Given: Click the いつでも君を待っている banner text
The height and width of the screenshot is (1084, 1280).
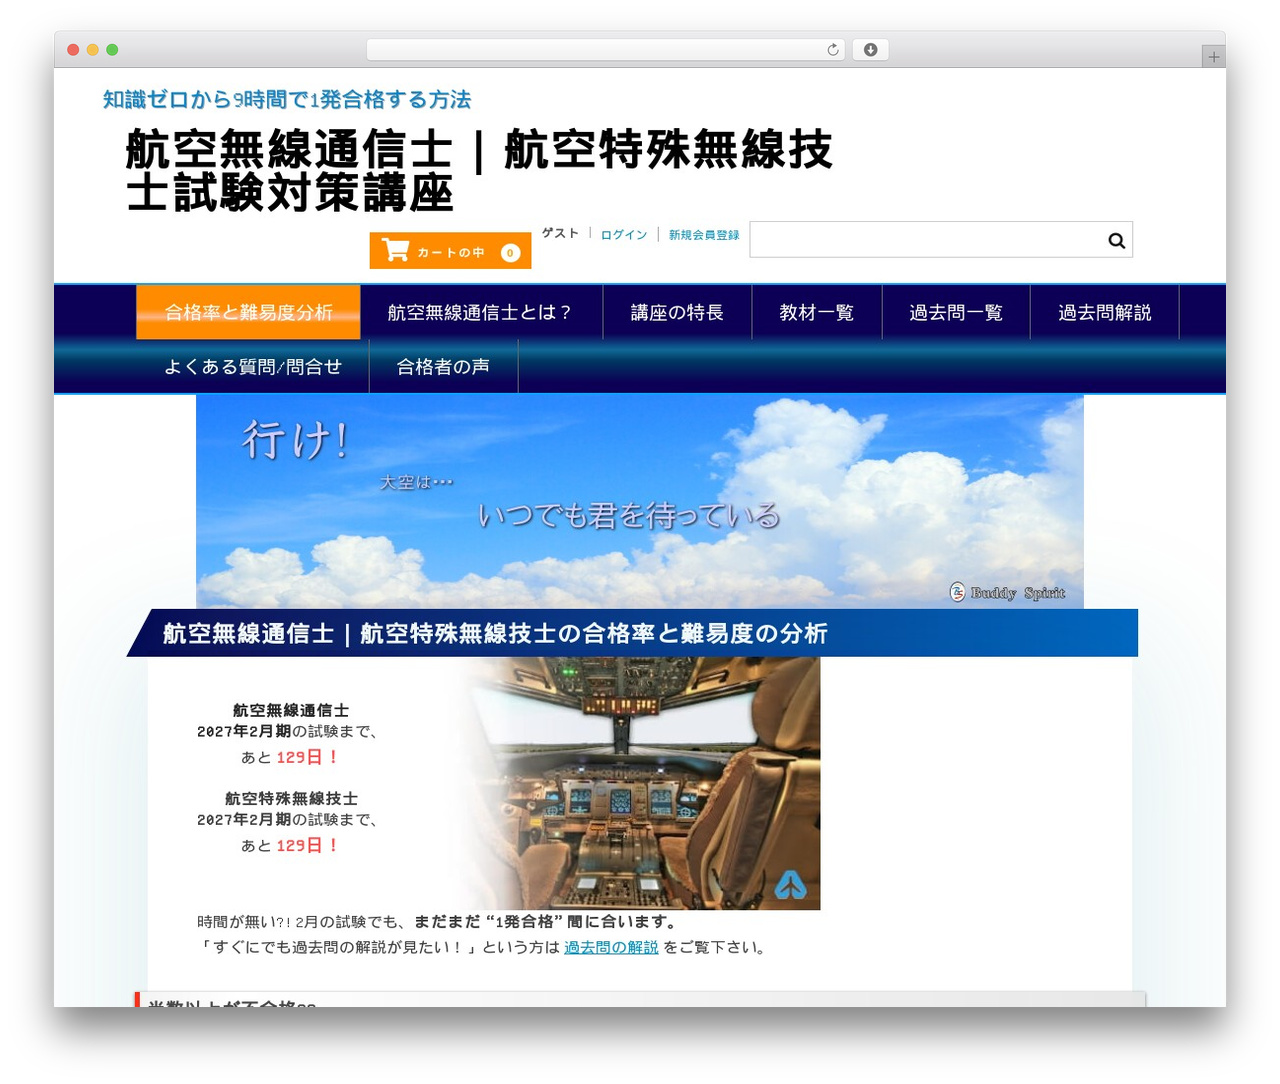Looking at the screenshot, I should point(629,516).
